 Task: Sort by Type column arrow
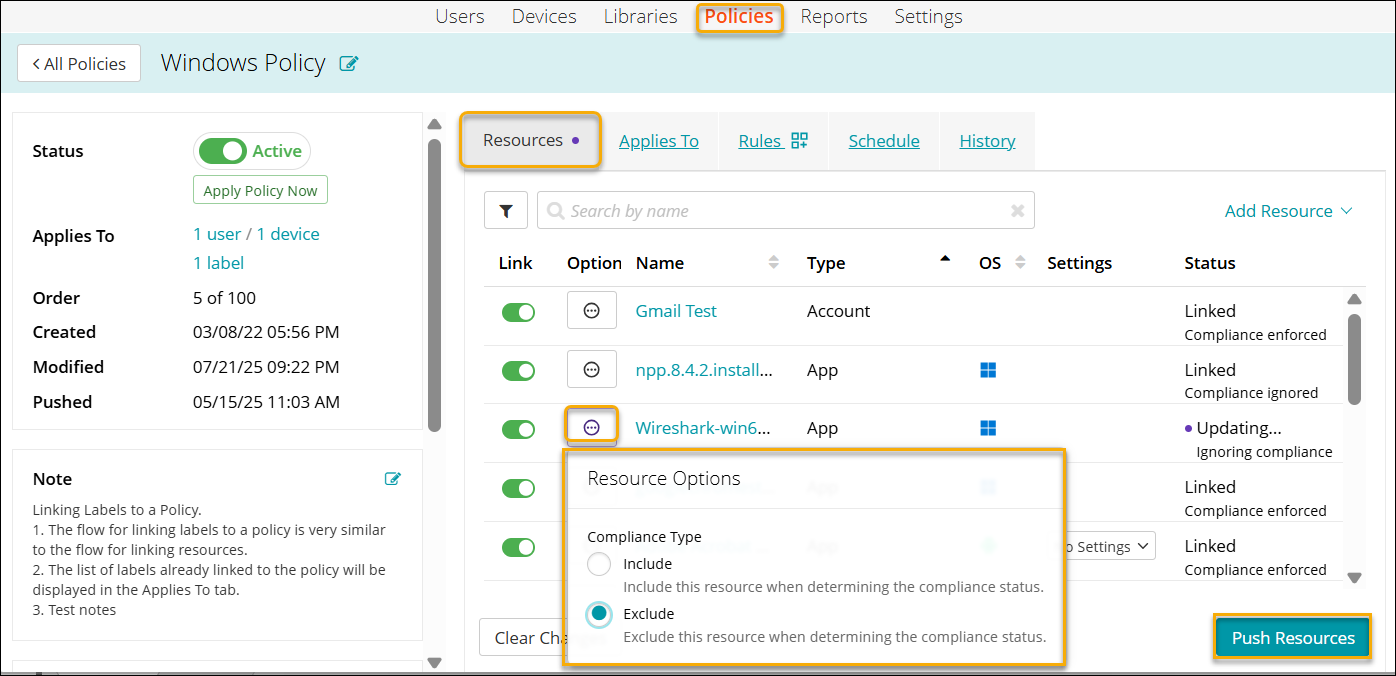click(x=945, y=260)
